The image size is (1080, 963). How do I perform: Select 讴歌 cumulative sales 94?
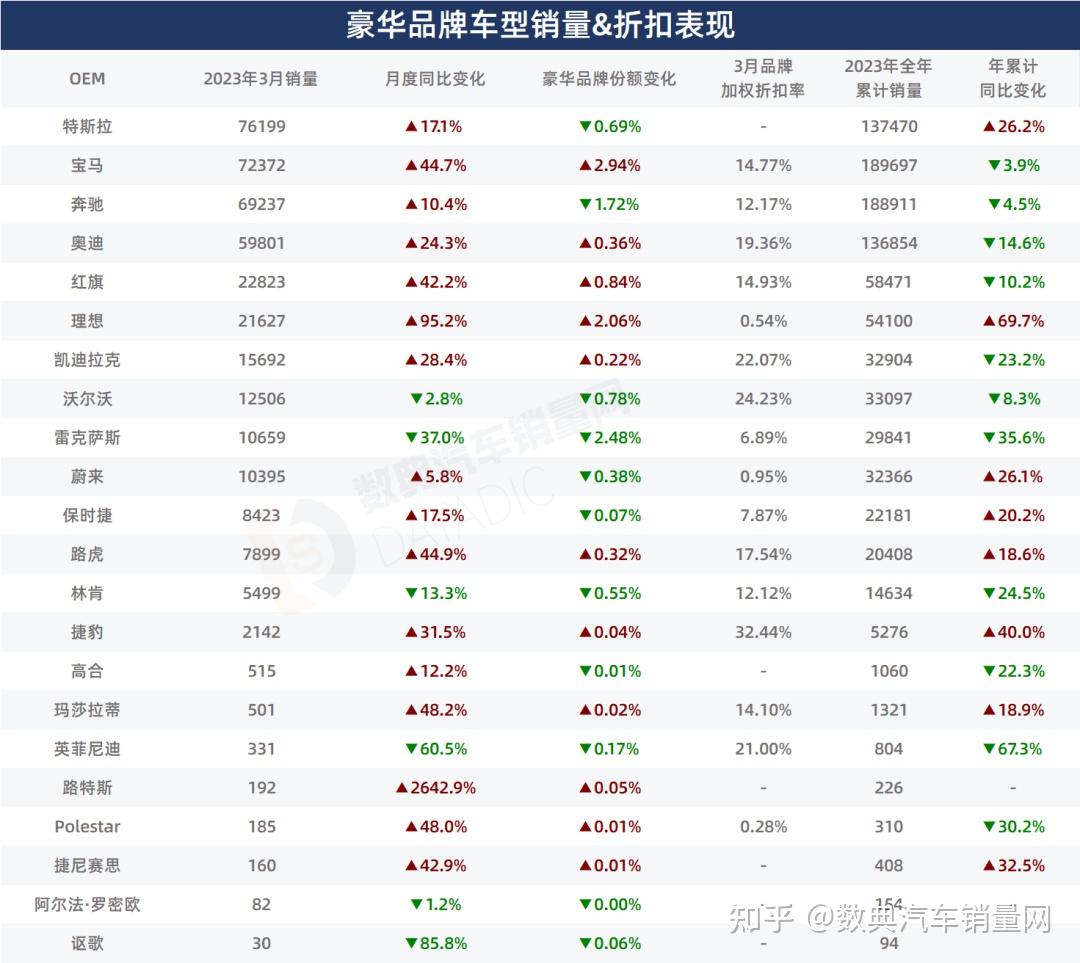pyautogui.click(x=889, y=944)
